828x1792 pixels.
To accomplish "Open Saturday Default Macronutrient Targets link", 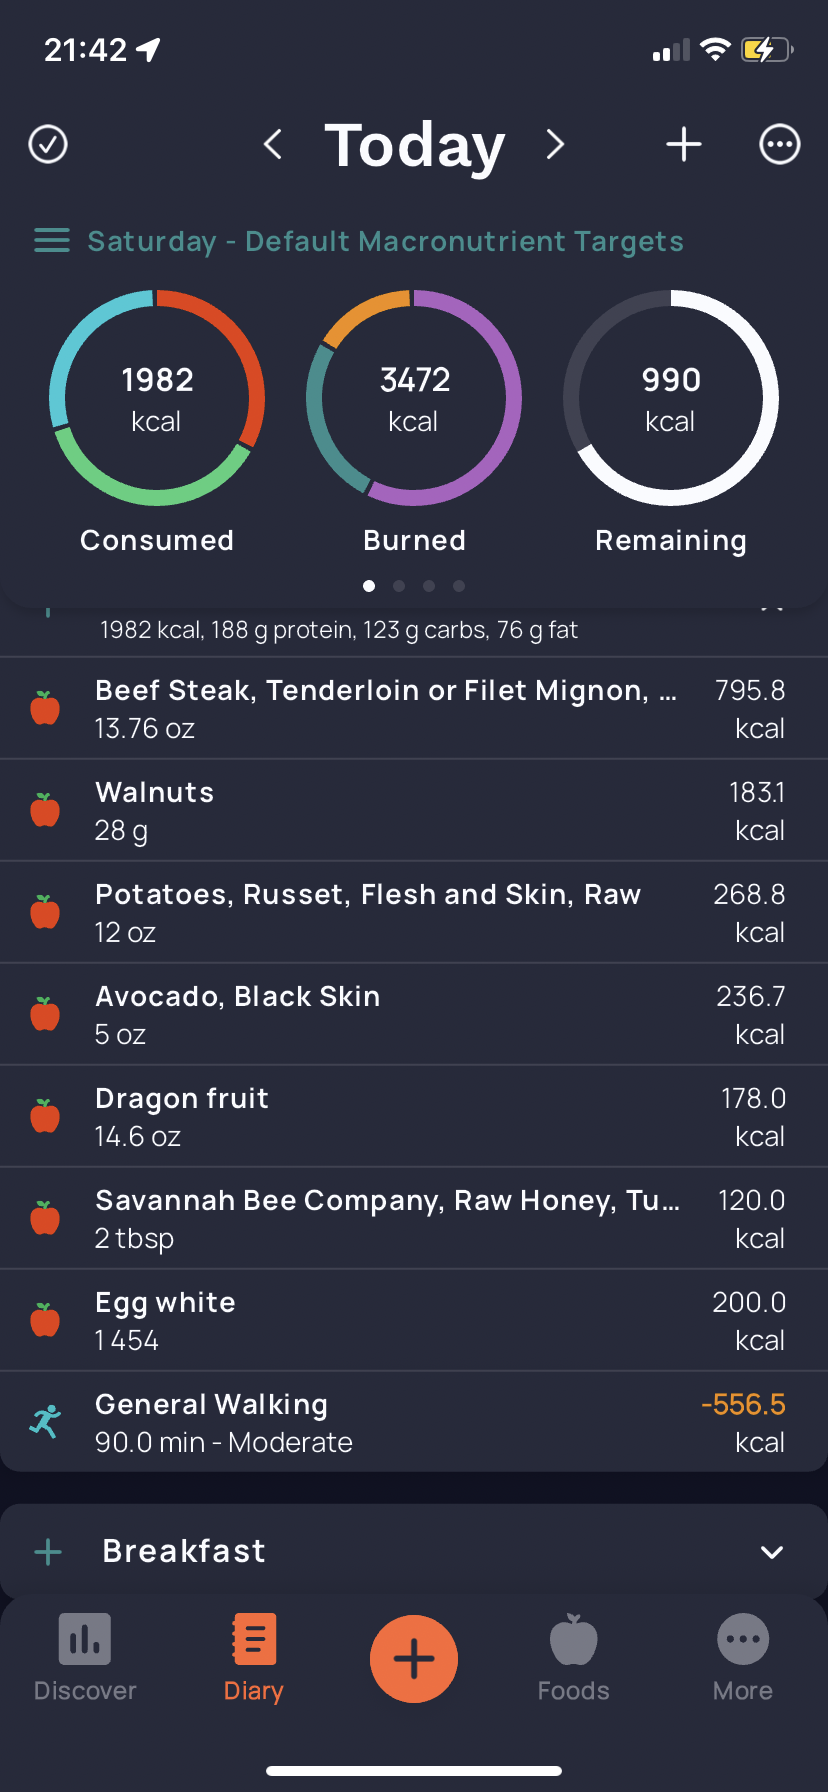I will 385,241.
